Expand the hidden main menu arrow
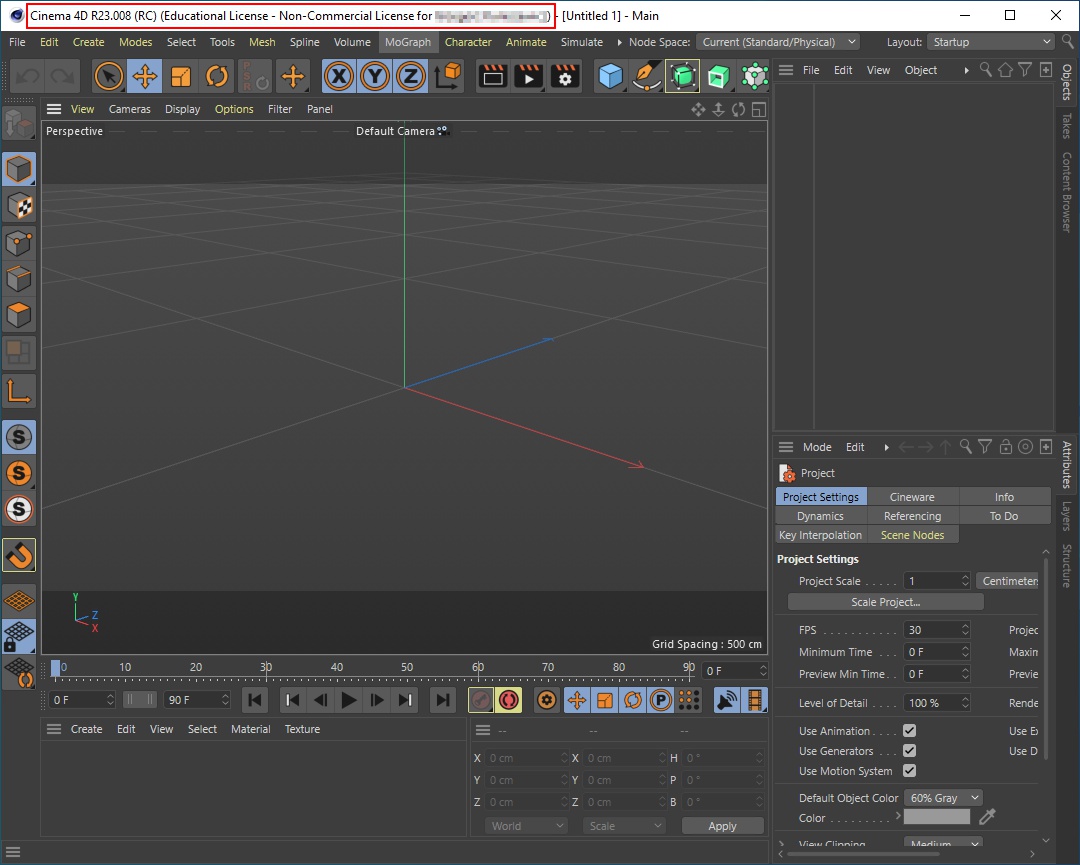The height and width of the screenshot is (865, 1080). (x=619, y=42)
